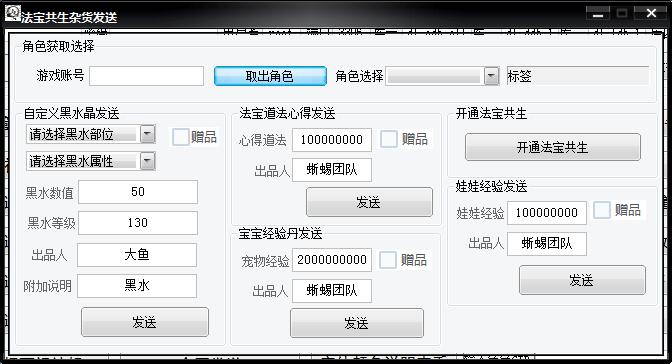This screenshot has width=672, height=364.
Task: Click the 娃娃经验 label
Action: coord(480,213)
